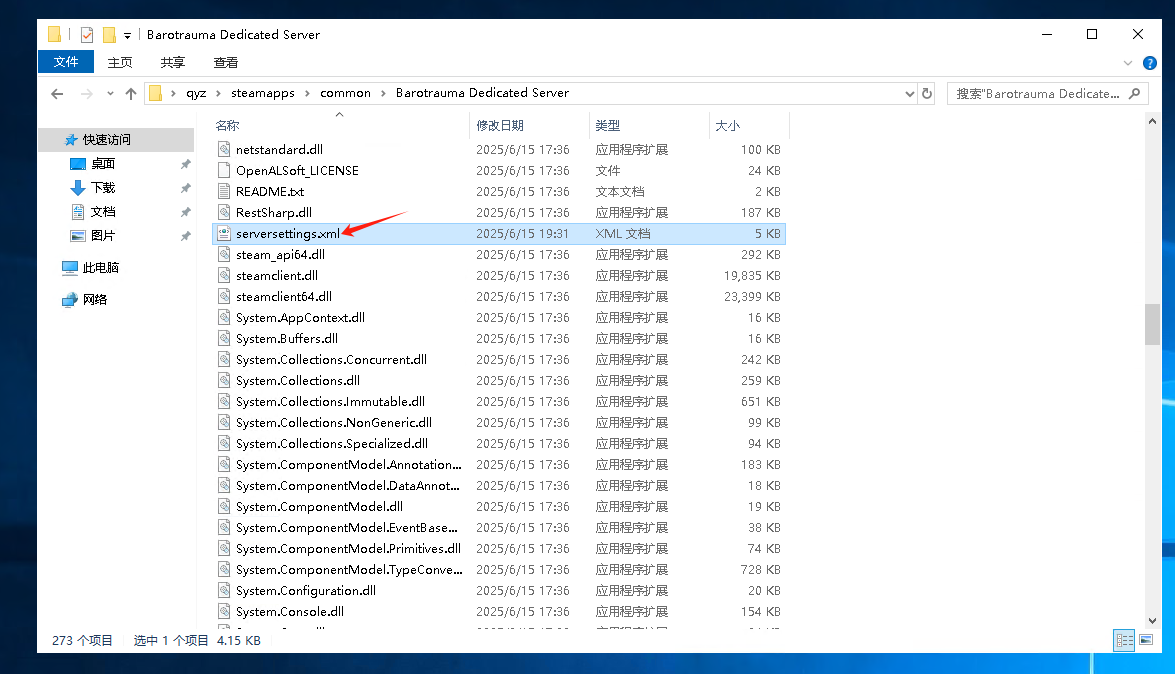Switch to the 共享 ribbon tab

(x=172, y=62)
